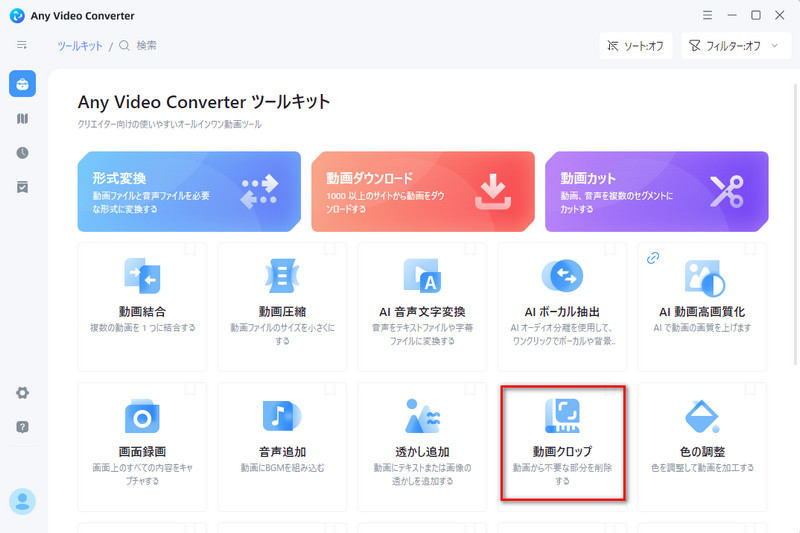The height and width of the screenshot is (533, 800).
Task: Bookmark the 透かし追加 card
Action: point(470,389)
